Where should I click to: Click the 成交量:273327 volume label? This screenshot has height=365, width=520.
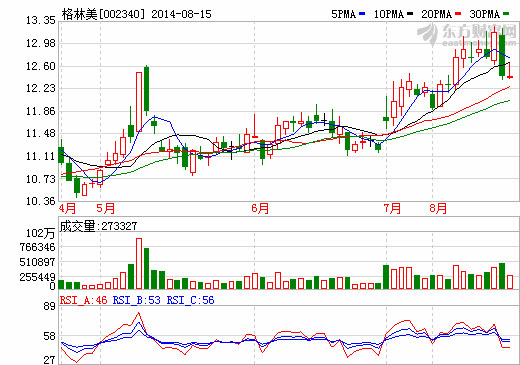tap(98, 226)
